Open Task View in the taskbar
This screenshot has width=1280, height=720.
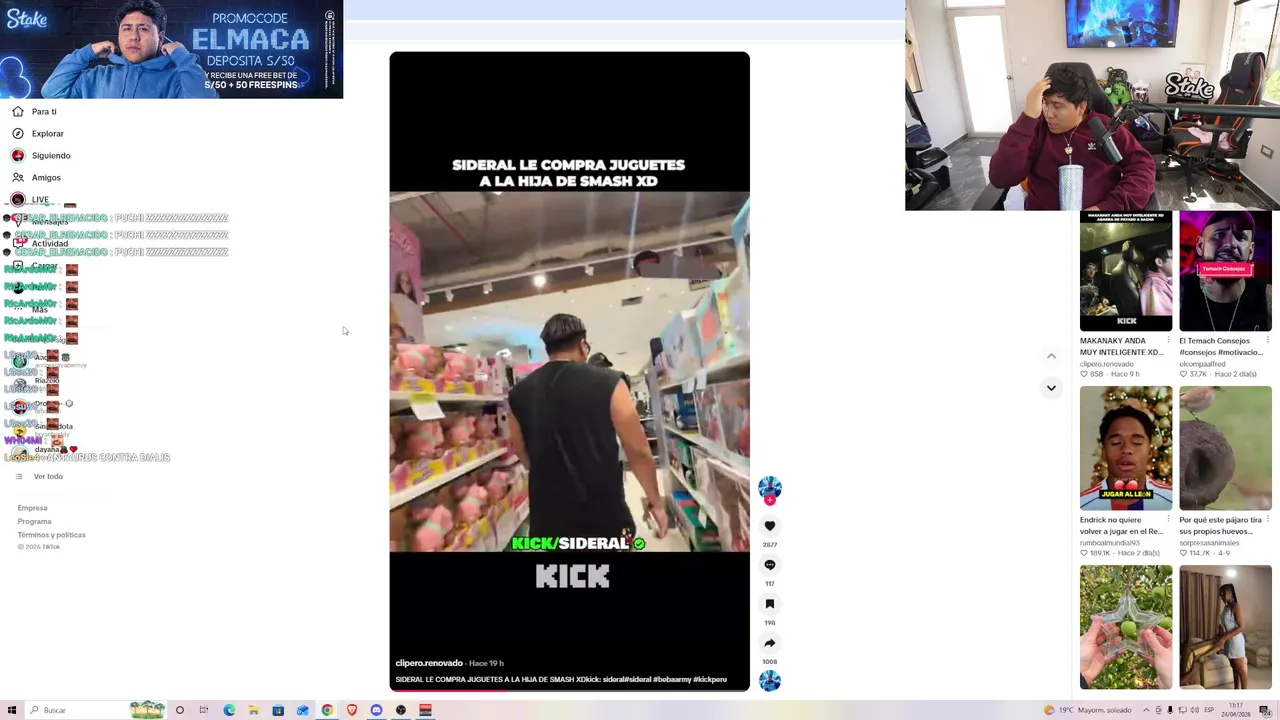coord(204,710)
